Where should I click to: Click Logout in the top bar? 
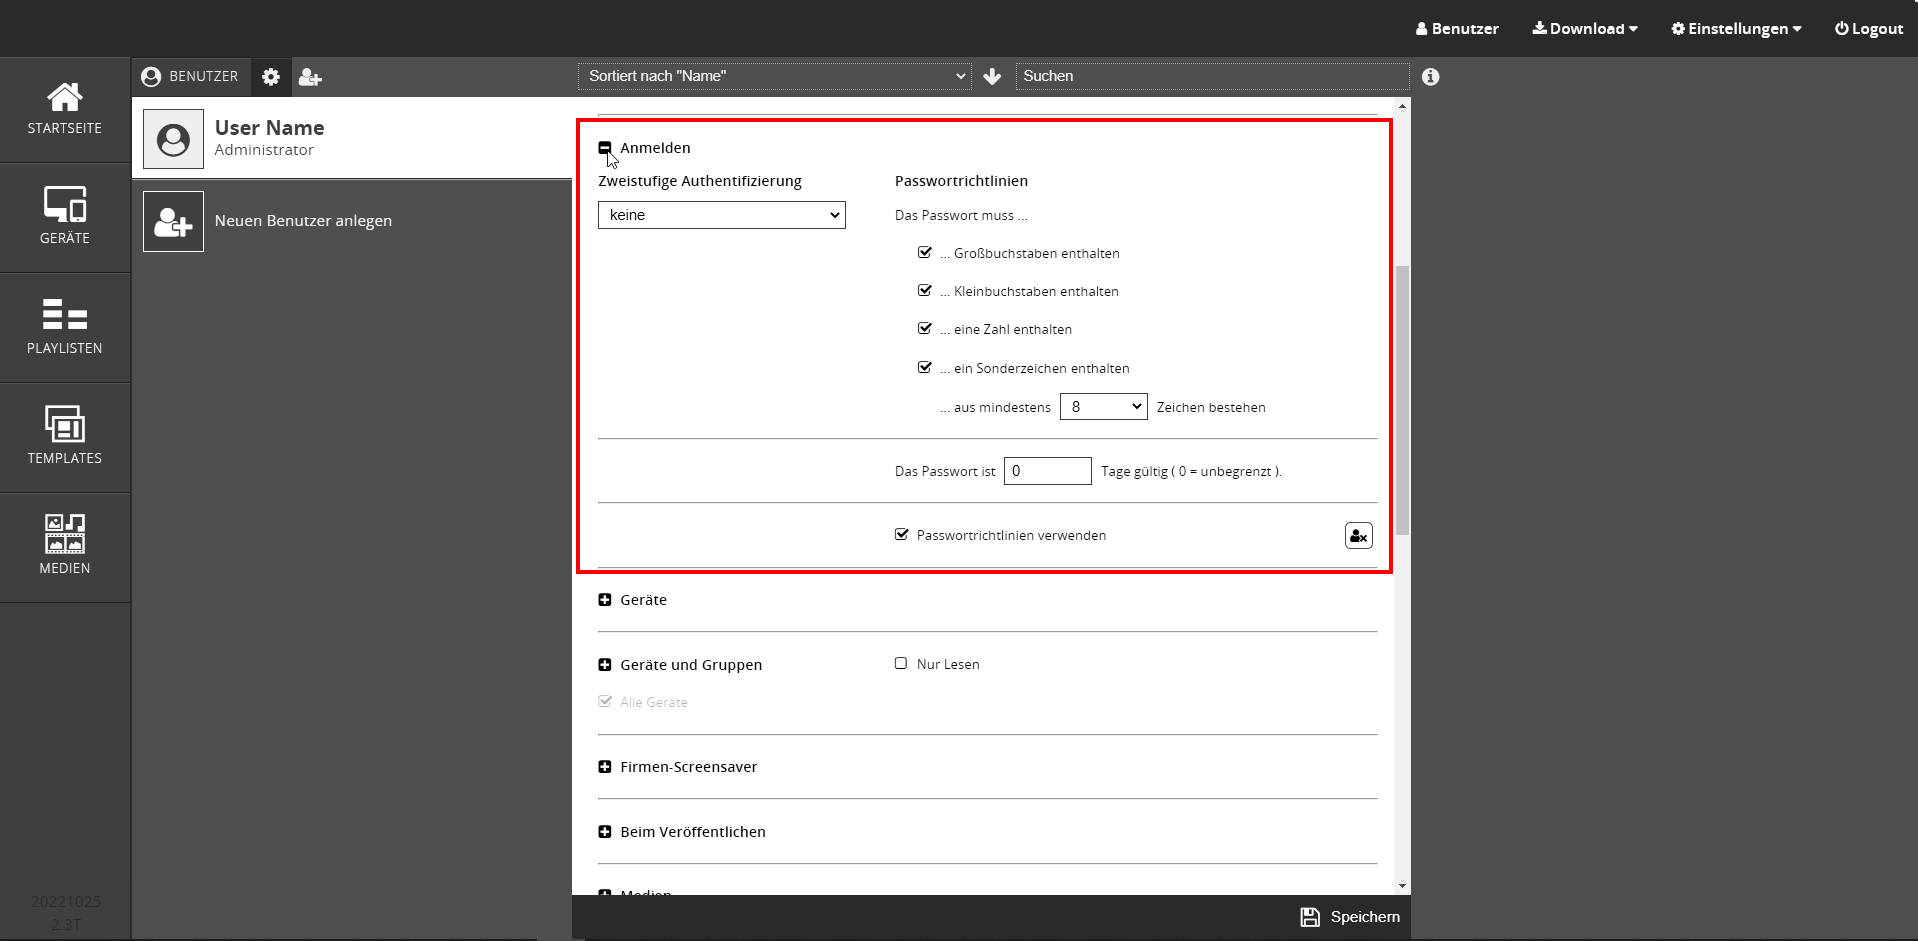1868,29
